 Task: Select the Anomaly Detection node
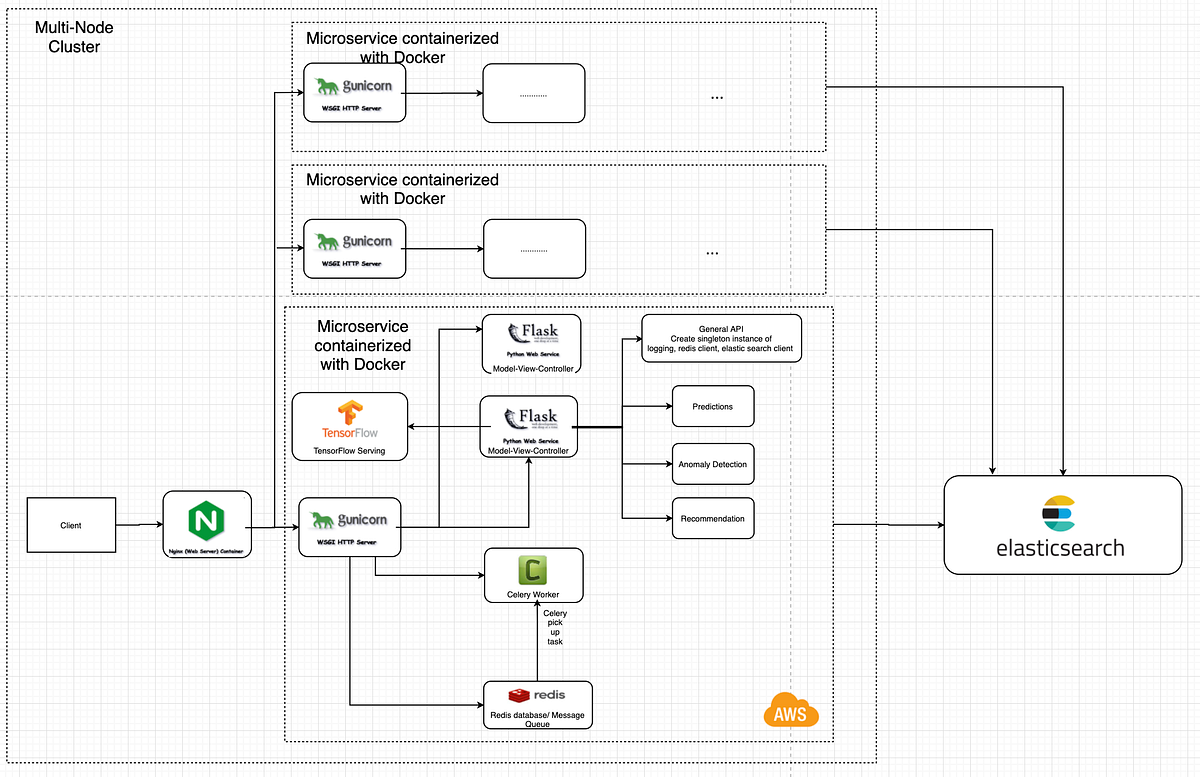(712, 464)
